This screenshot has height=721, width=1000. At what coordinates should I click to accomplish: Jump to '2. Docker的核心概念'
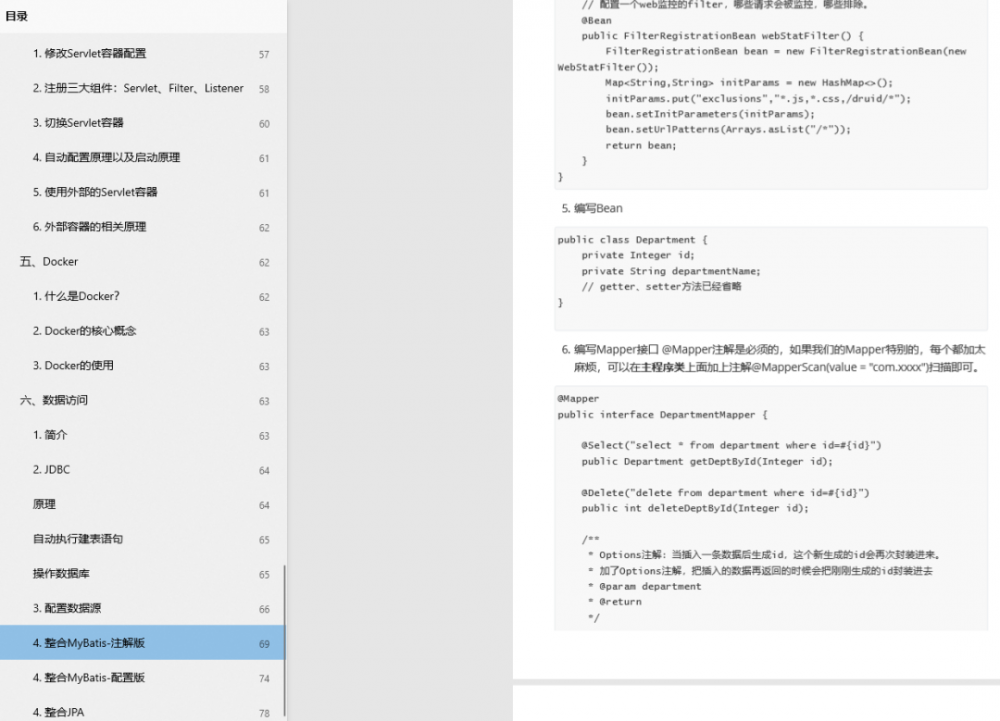coord(92,331)
